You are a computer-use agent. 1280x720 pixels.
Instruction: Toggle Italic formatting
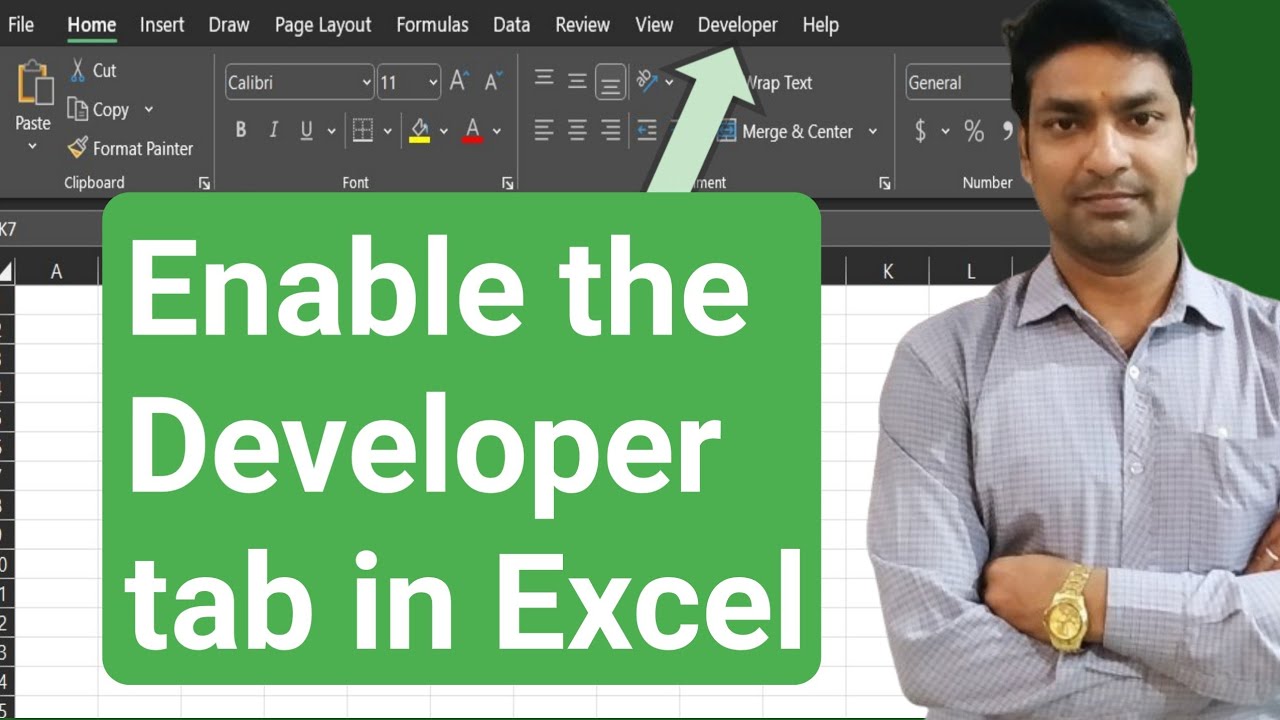273,130
